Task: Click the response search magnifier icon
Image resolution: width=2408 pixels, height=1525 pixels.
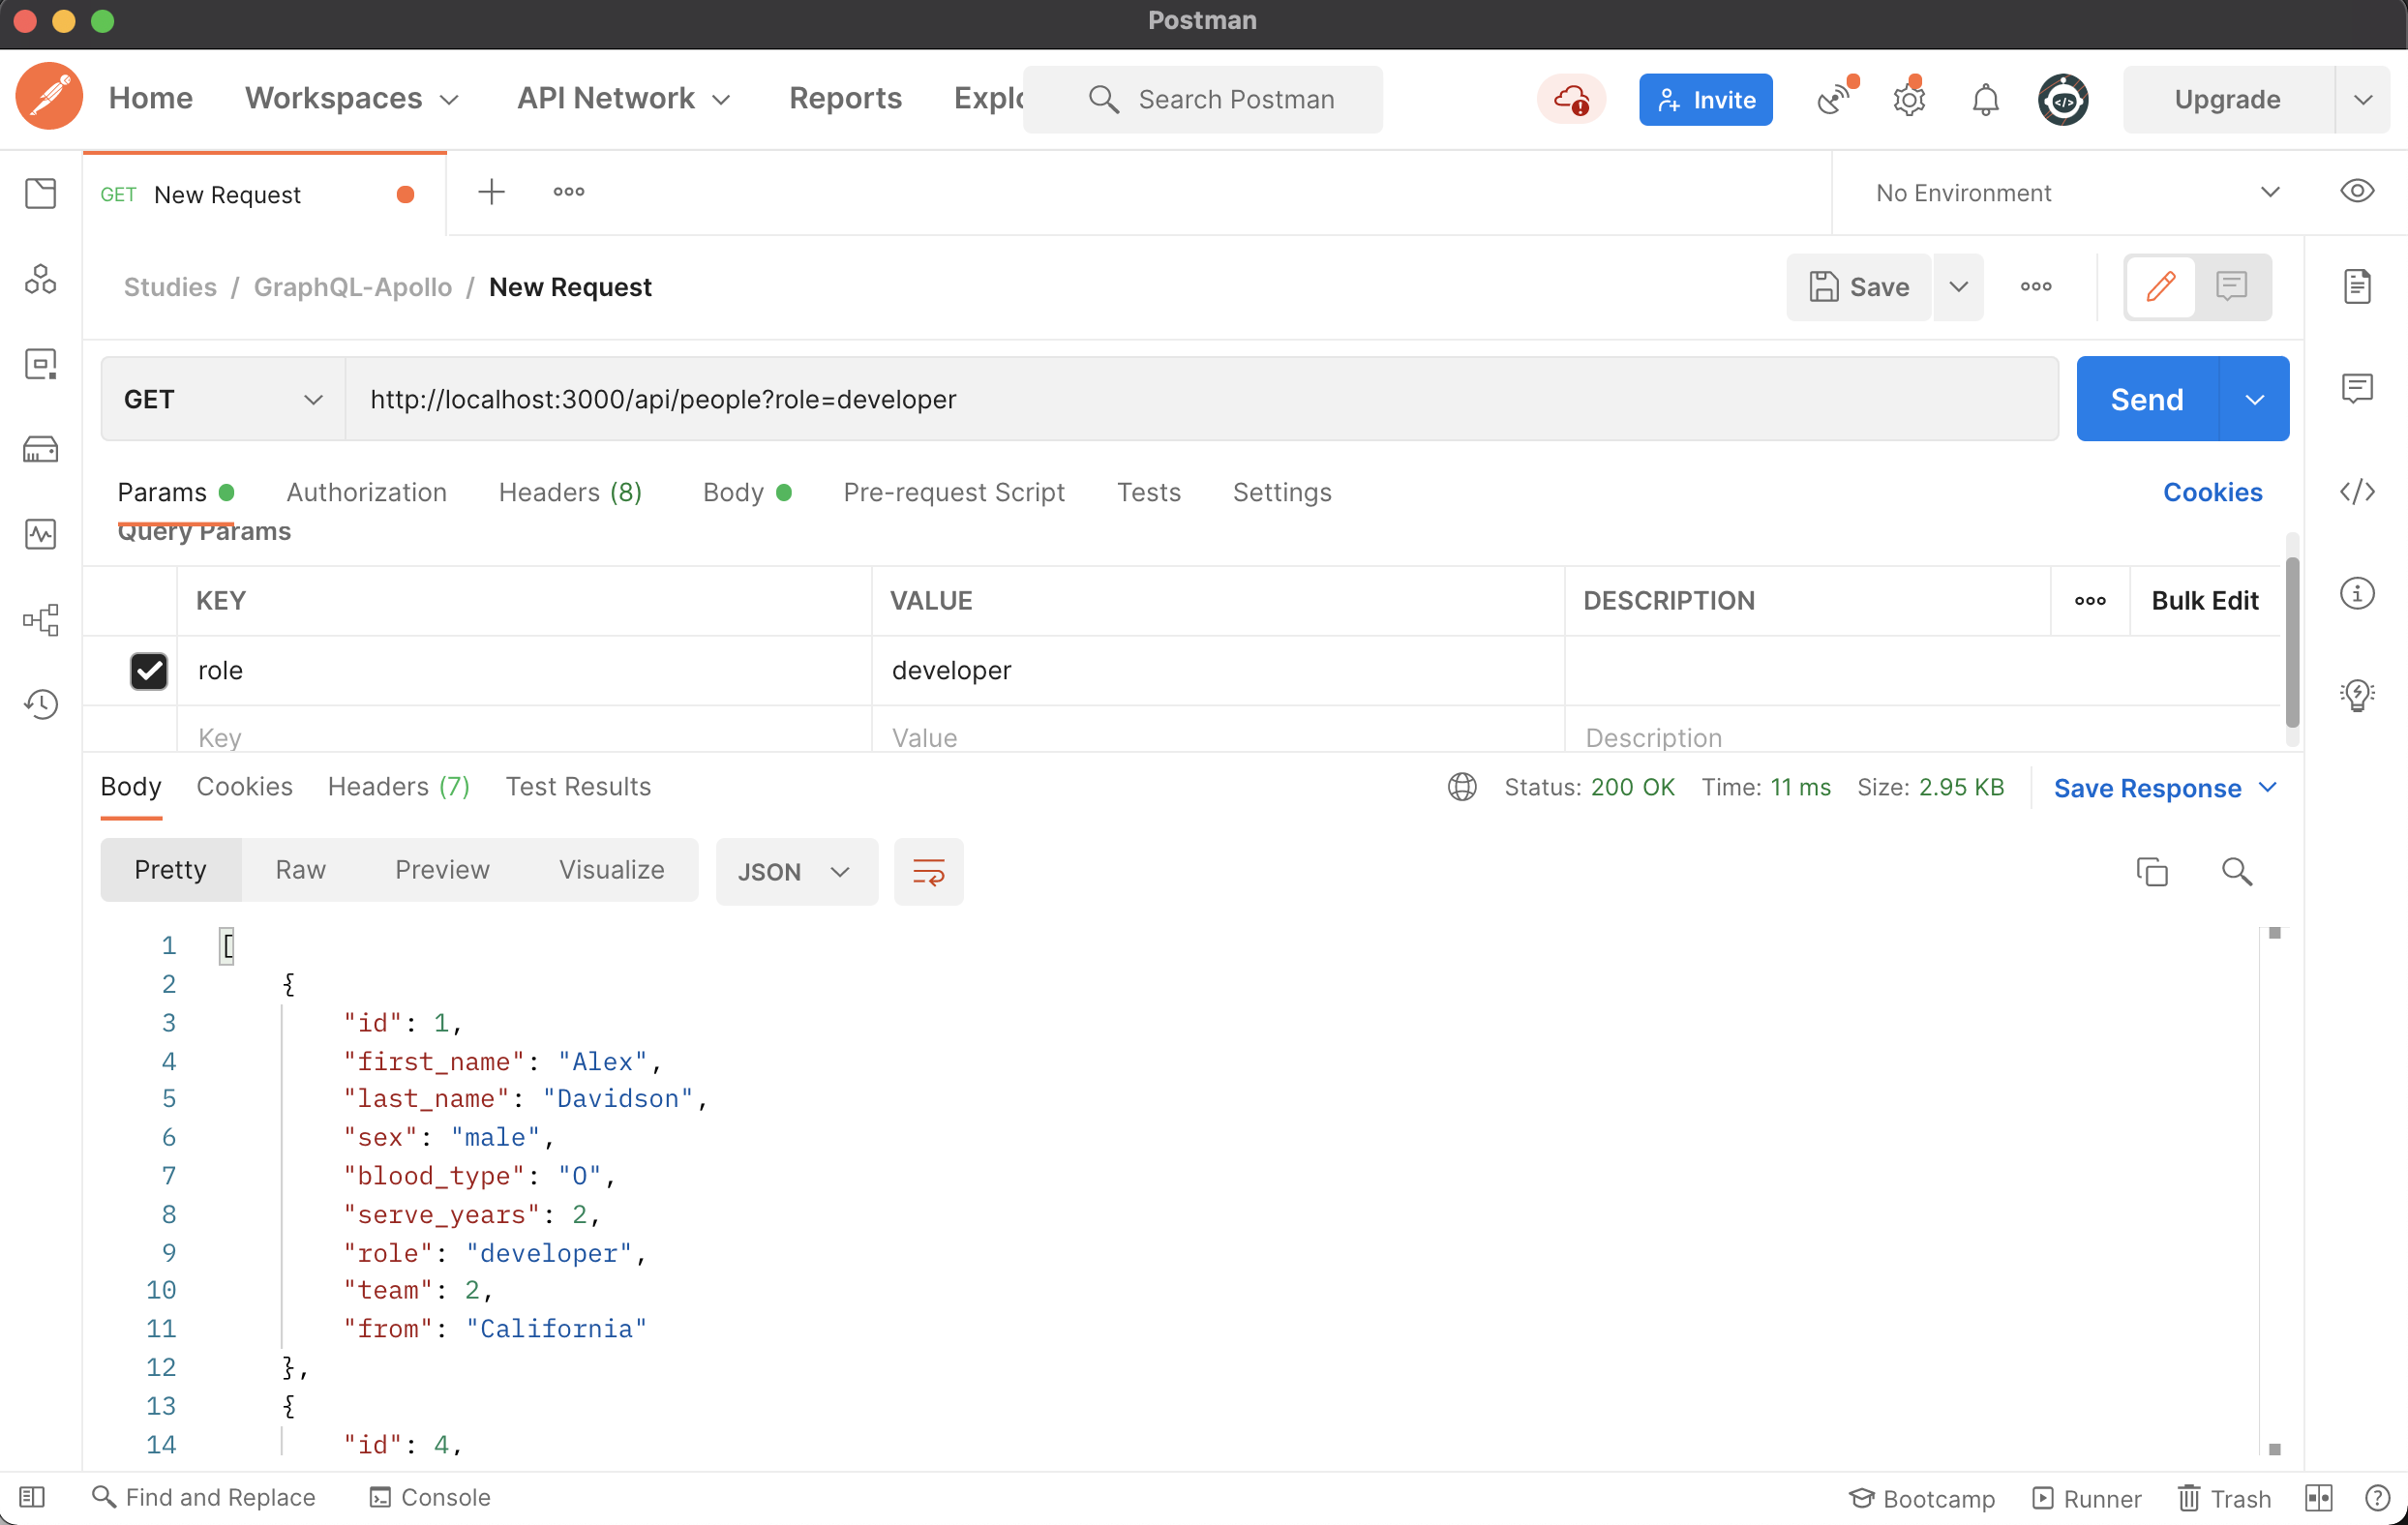Action: tap(2236, 871)
